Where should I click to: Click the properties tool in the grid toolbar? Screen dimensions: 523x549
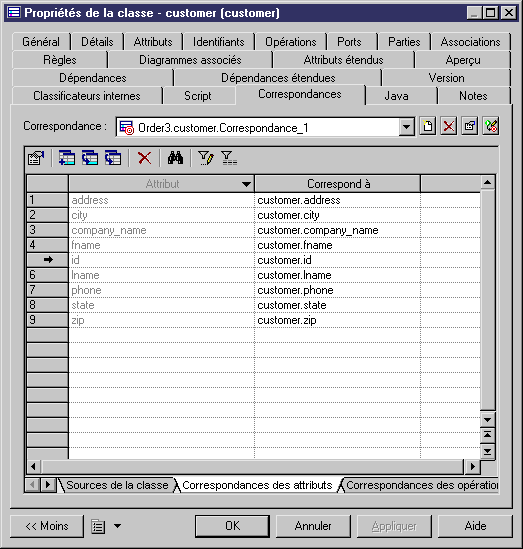[36, 158]
